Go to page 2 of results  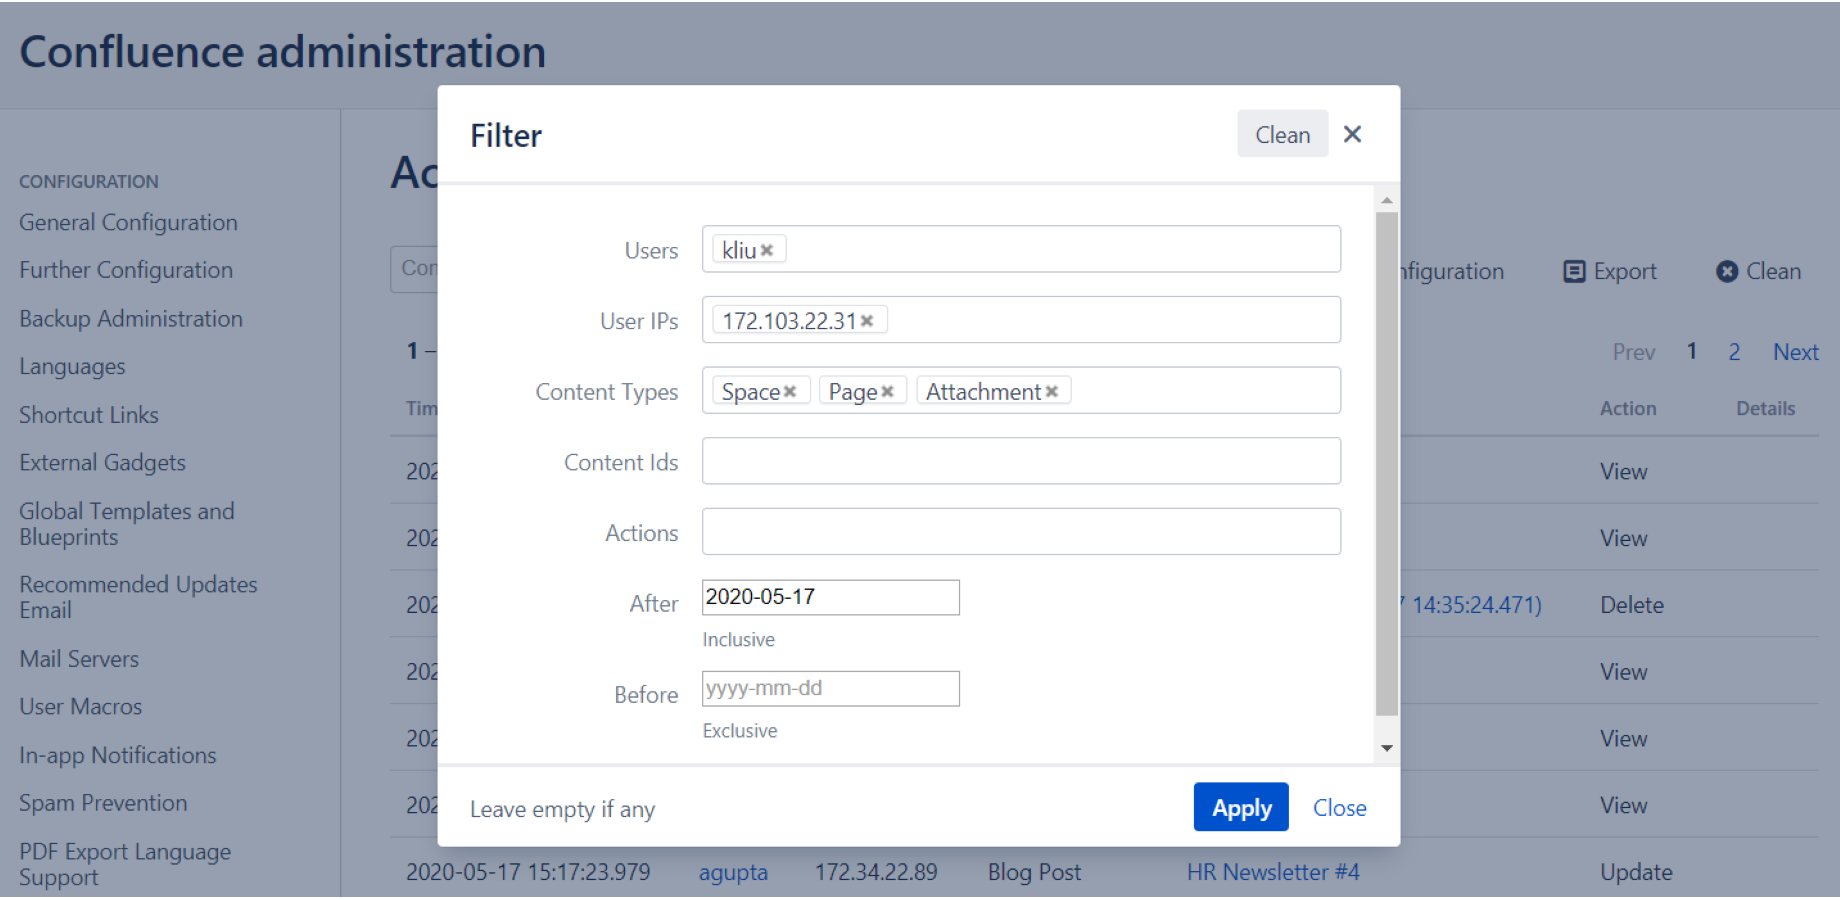1734,352
